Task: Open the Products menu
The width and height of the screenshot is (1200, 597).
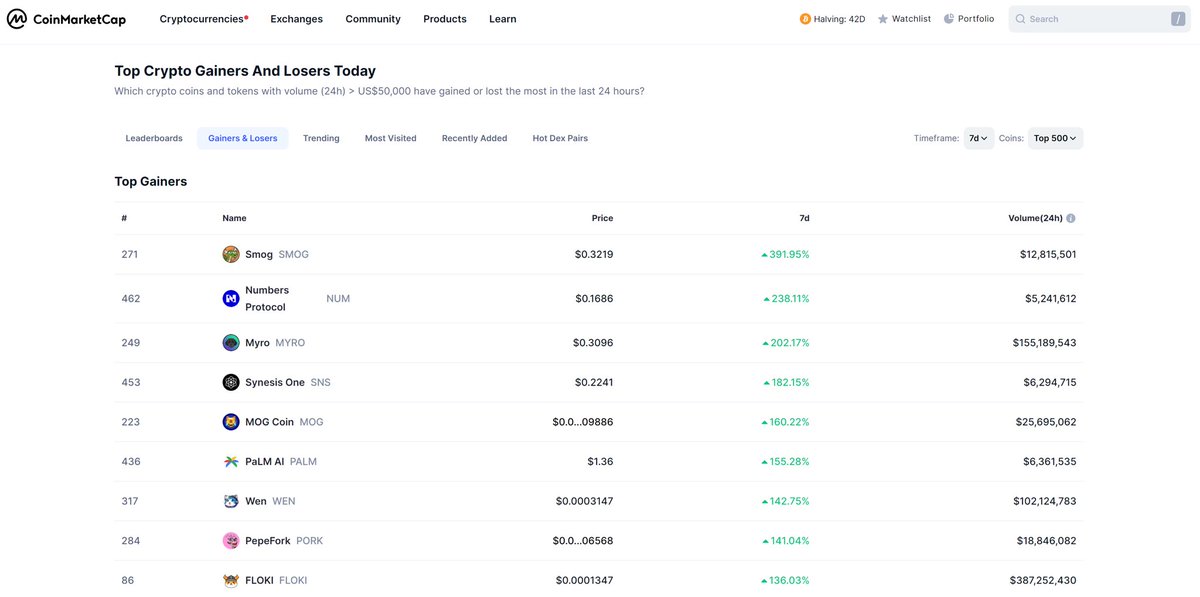Action: click(445, 19)
